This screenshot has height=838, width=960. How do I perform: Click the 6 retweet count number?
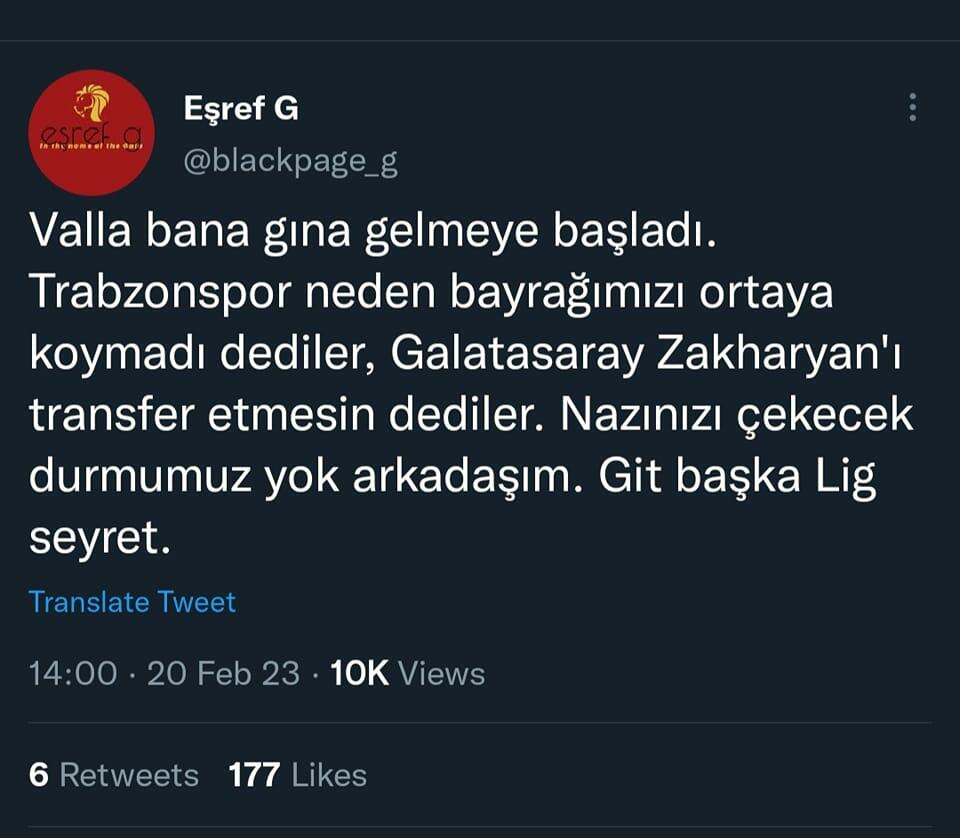point(39,775)
